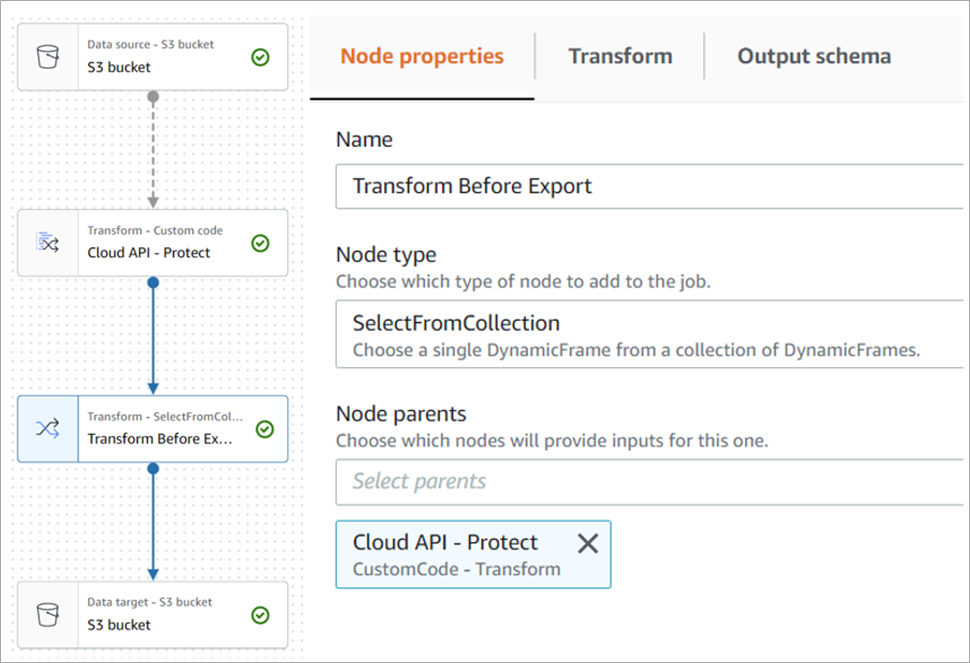Remove Cloud API - Protect parent with X
Viewport: 970px width, 663px height.
pos(588,543)
